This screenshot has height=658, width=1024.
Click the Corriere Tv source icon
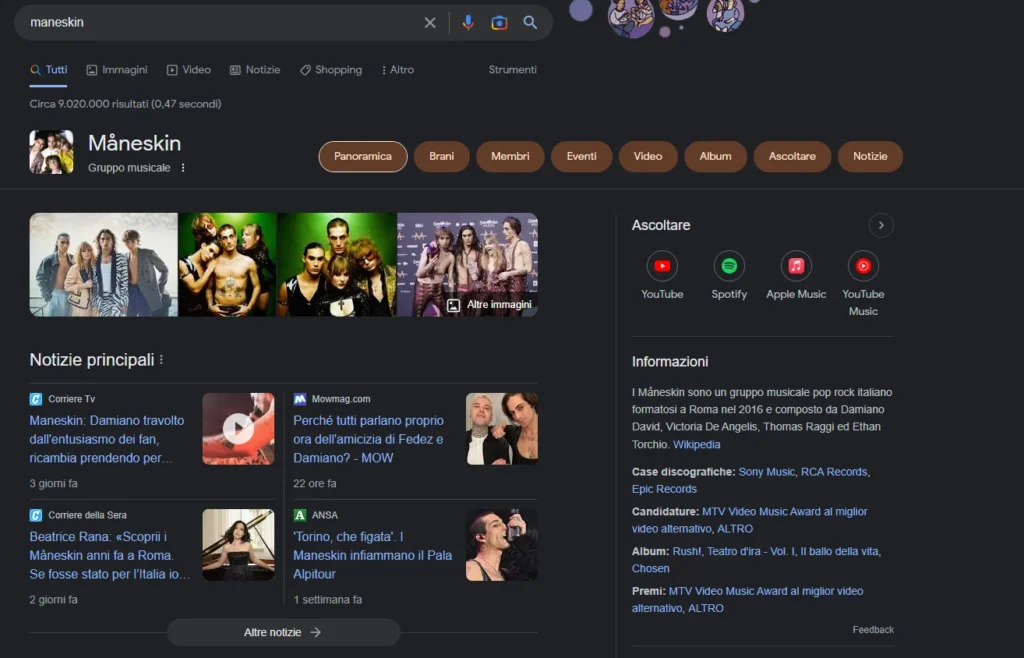pyautogui.click(x=36, y=399)
